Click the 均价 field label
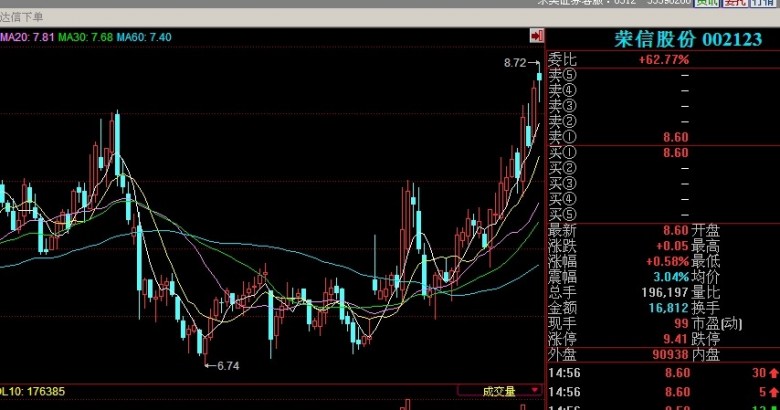Viewport: 780px width, 410px height. tap(705, 277)
